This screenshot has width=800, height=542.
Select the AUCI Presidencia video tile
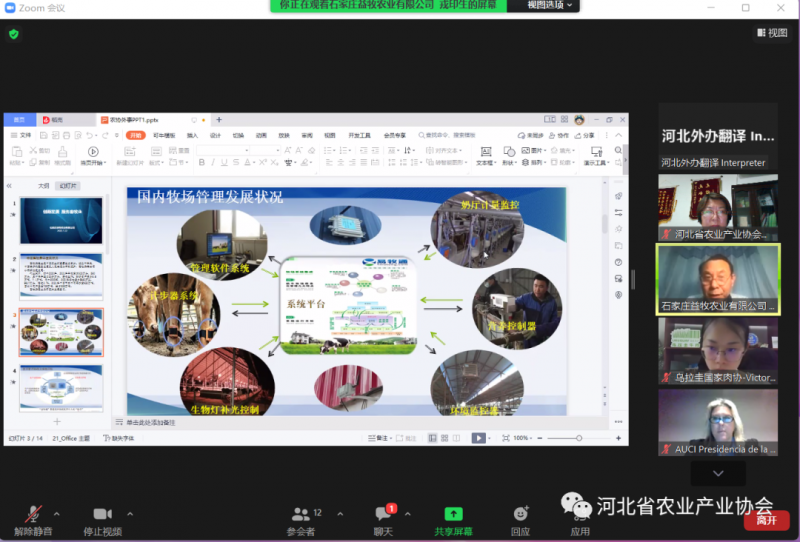(718, 423)
